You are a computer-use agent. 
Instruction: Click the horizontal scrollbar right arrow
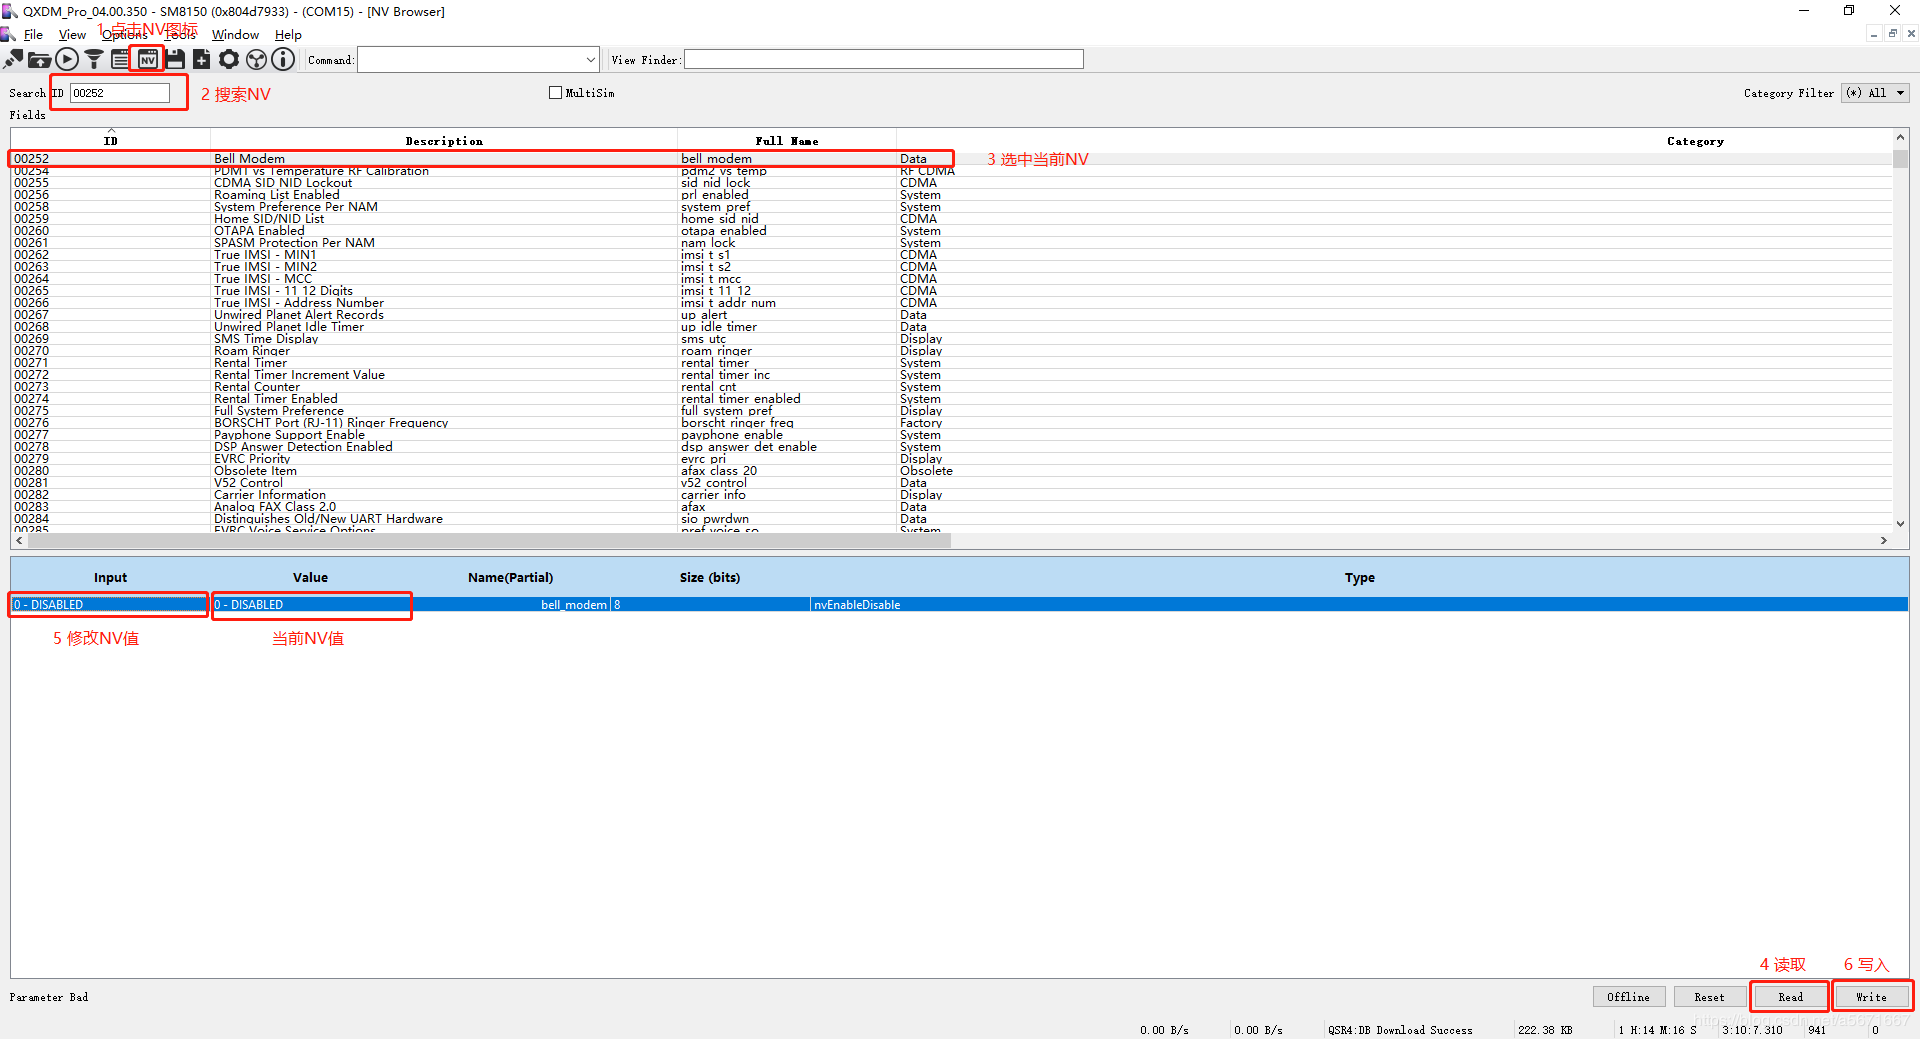click(x=1884, y=540)
